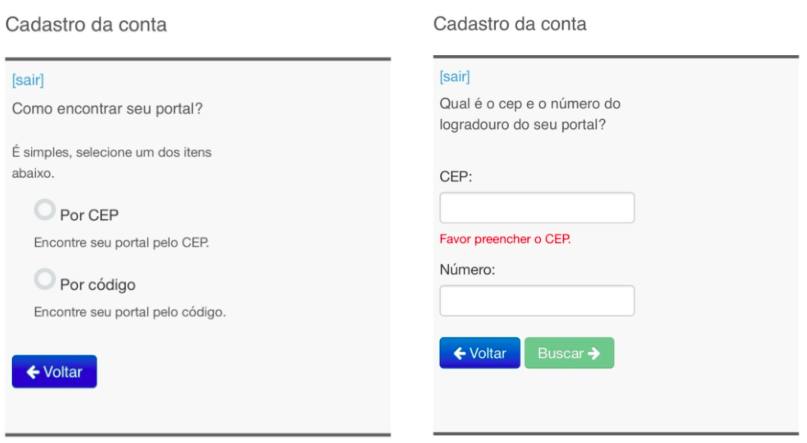
Task: Focus the Número text input field
Action: pyautogui.click(x=537, y=301)
